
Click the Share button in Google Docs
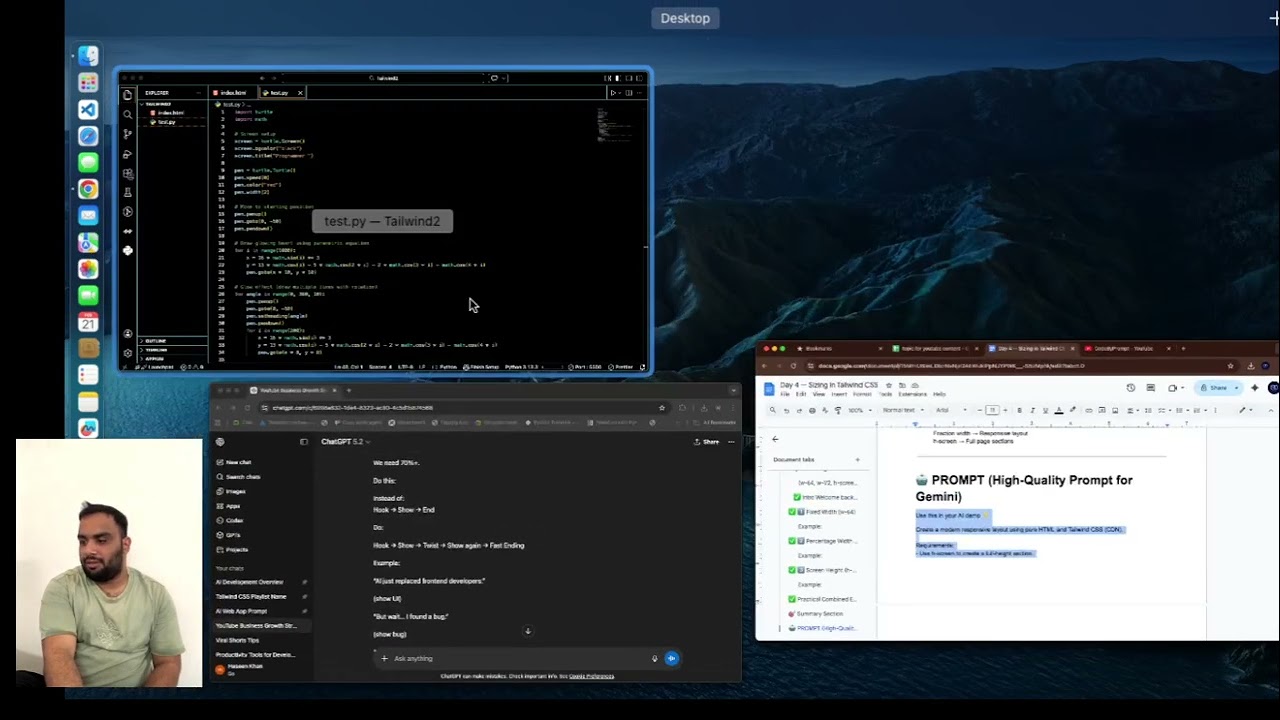coord(1214,388)
